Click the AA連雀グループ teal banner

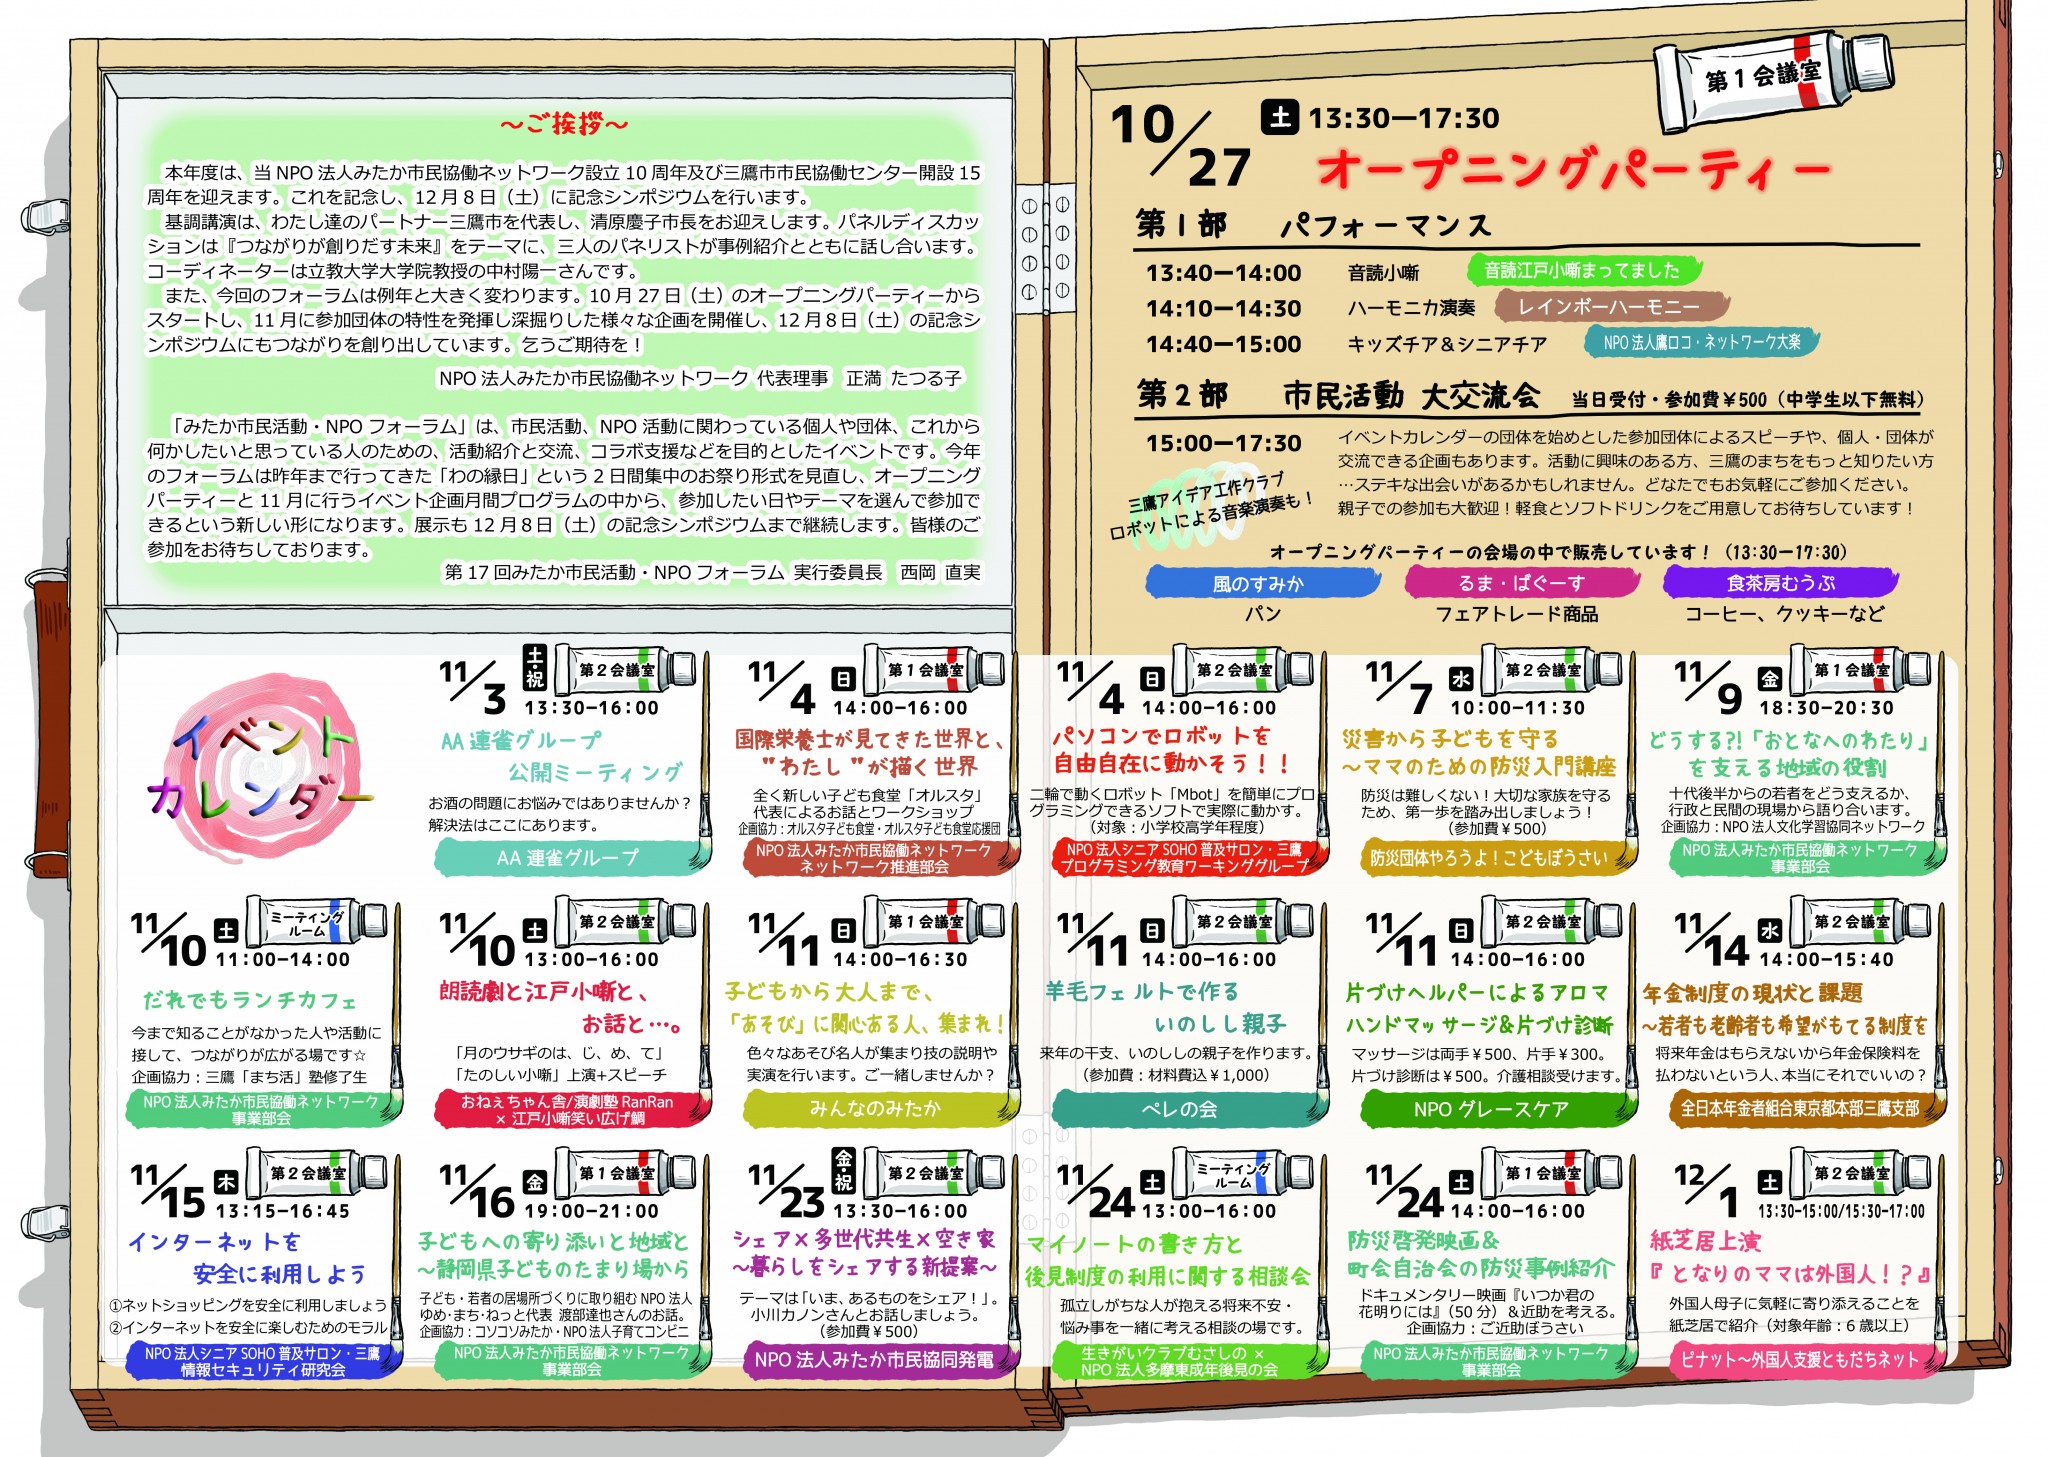tap(567, 857)
